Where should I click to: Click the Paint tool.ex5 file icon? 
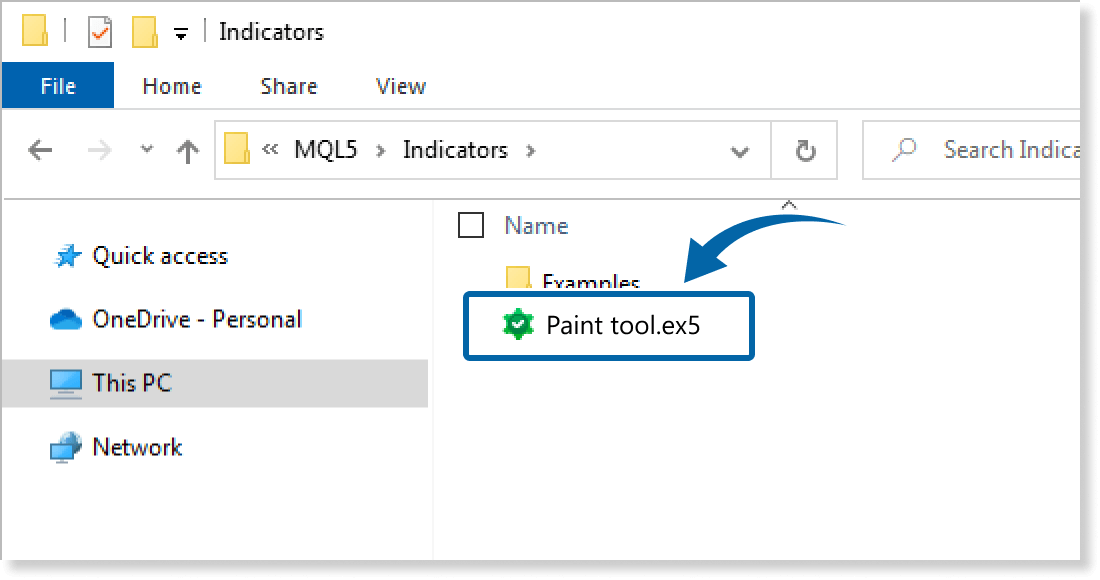pos(517,325)
